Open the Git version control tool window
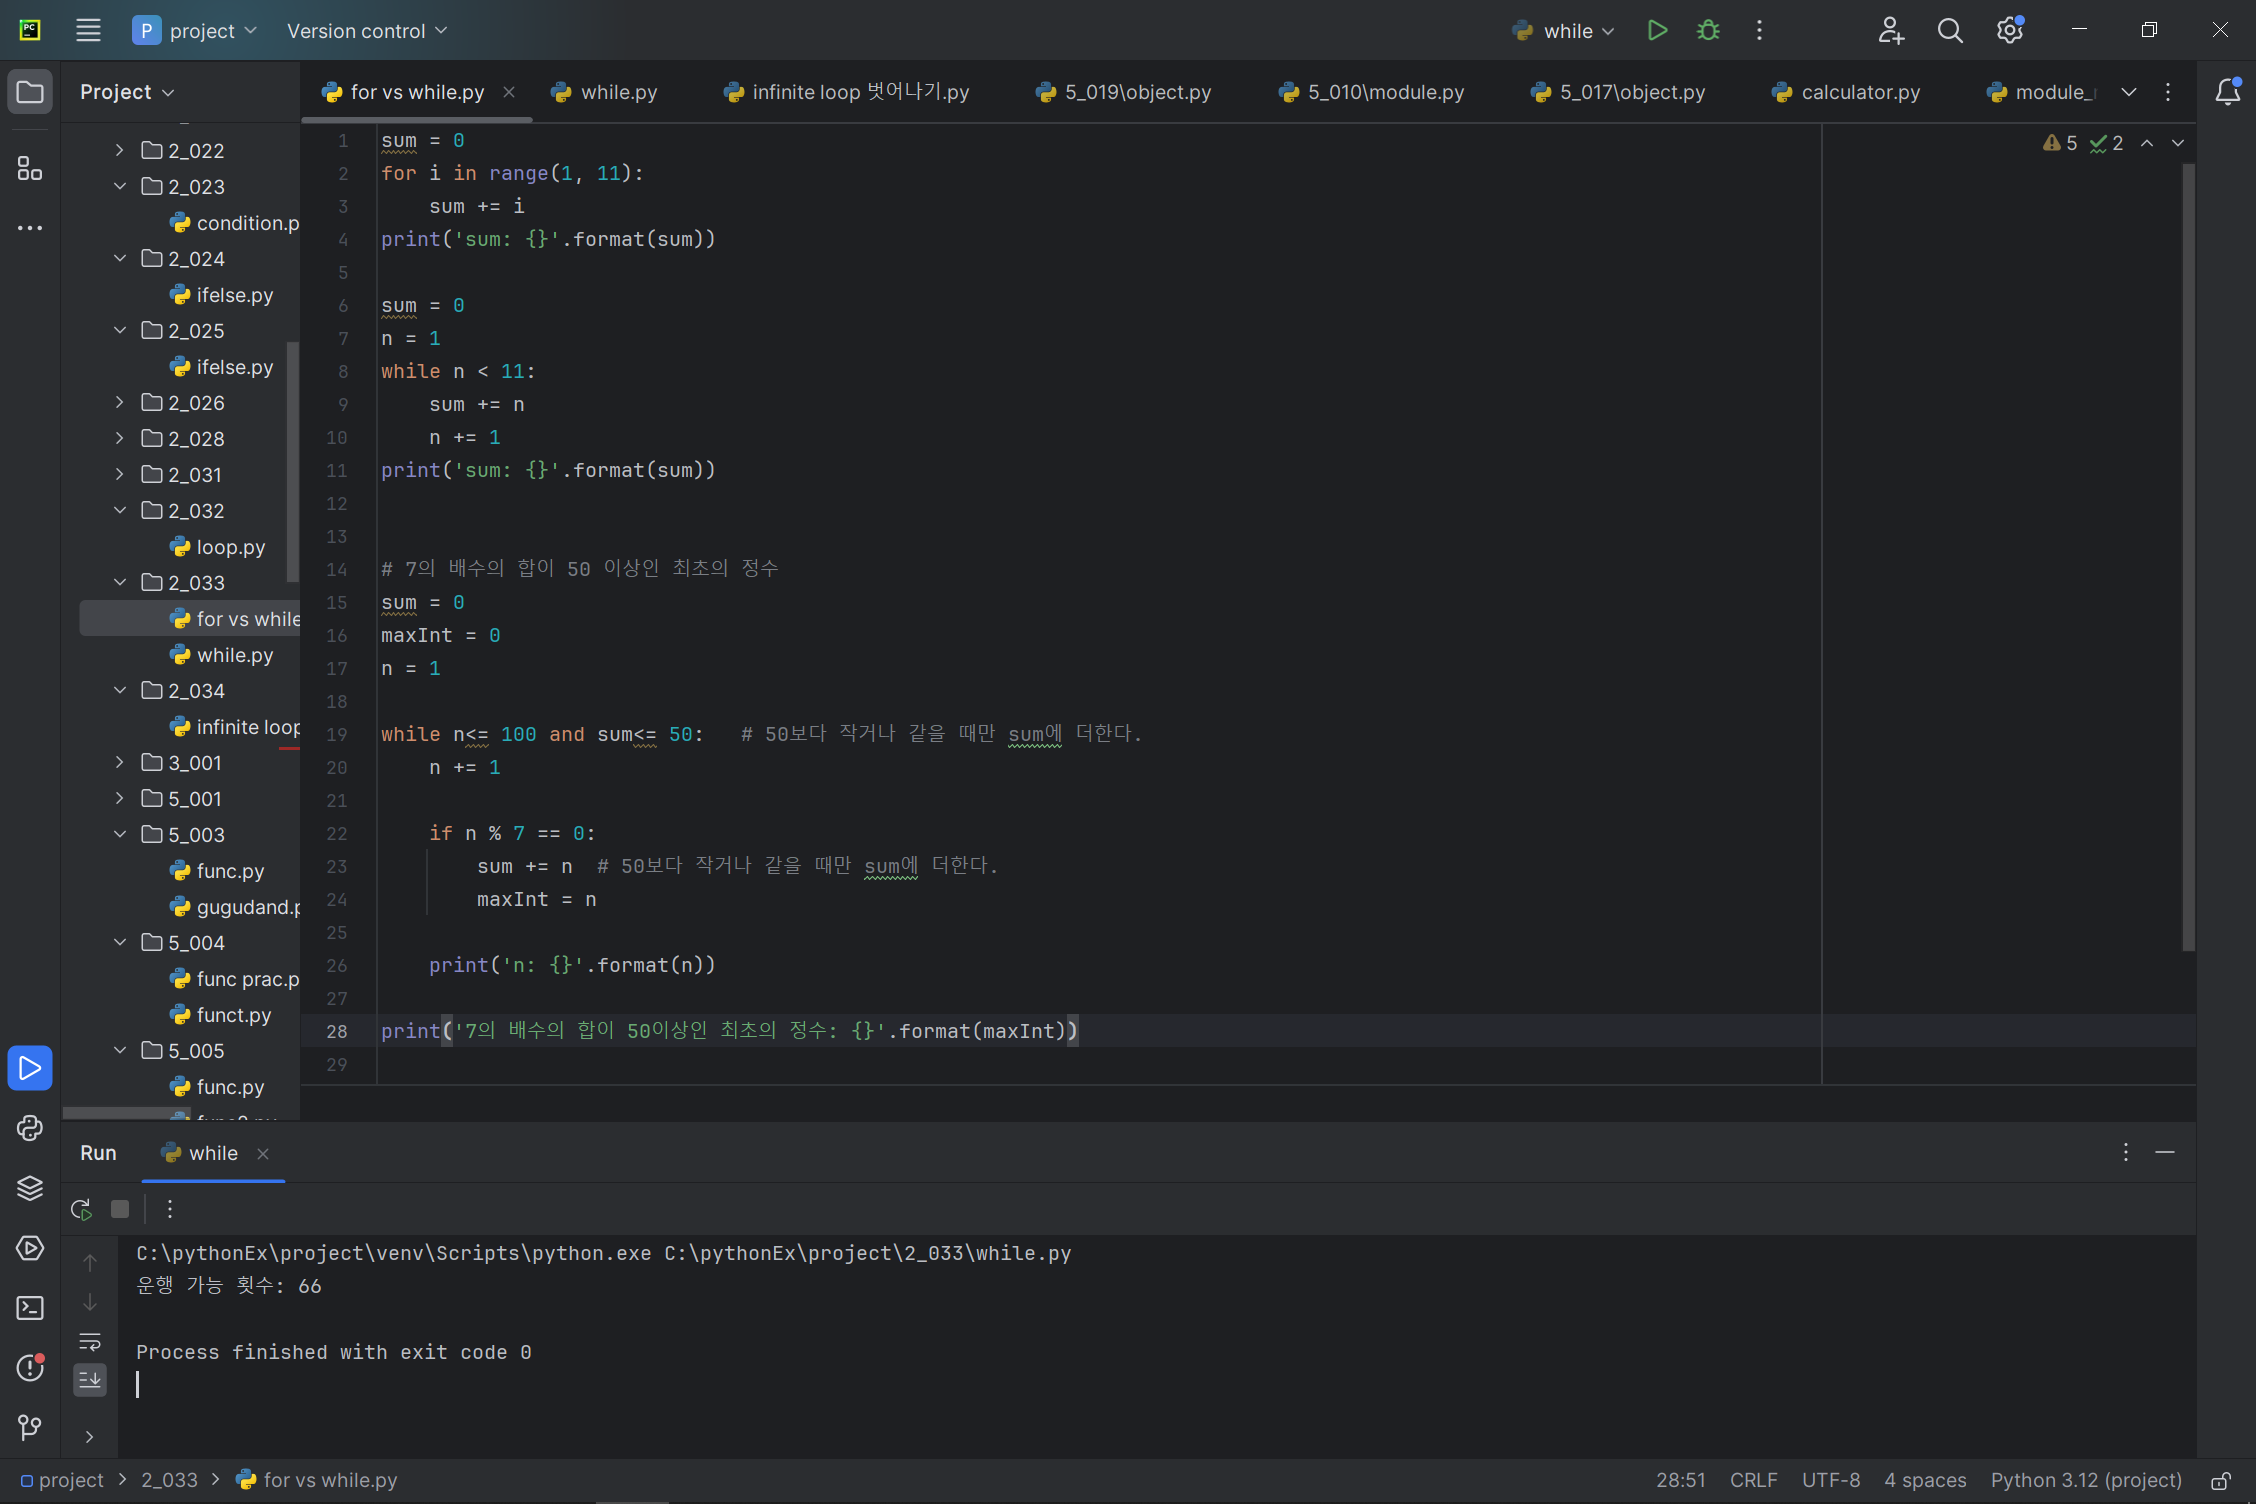This screenshot has width=2256, height=1504. (30, 1428)
